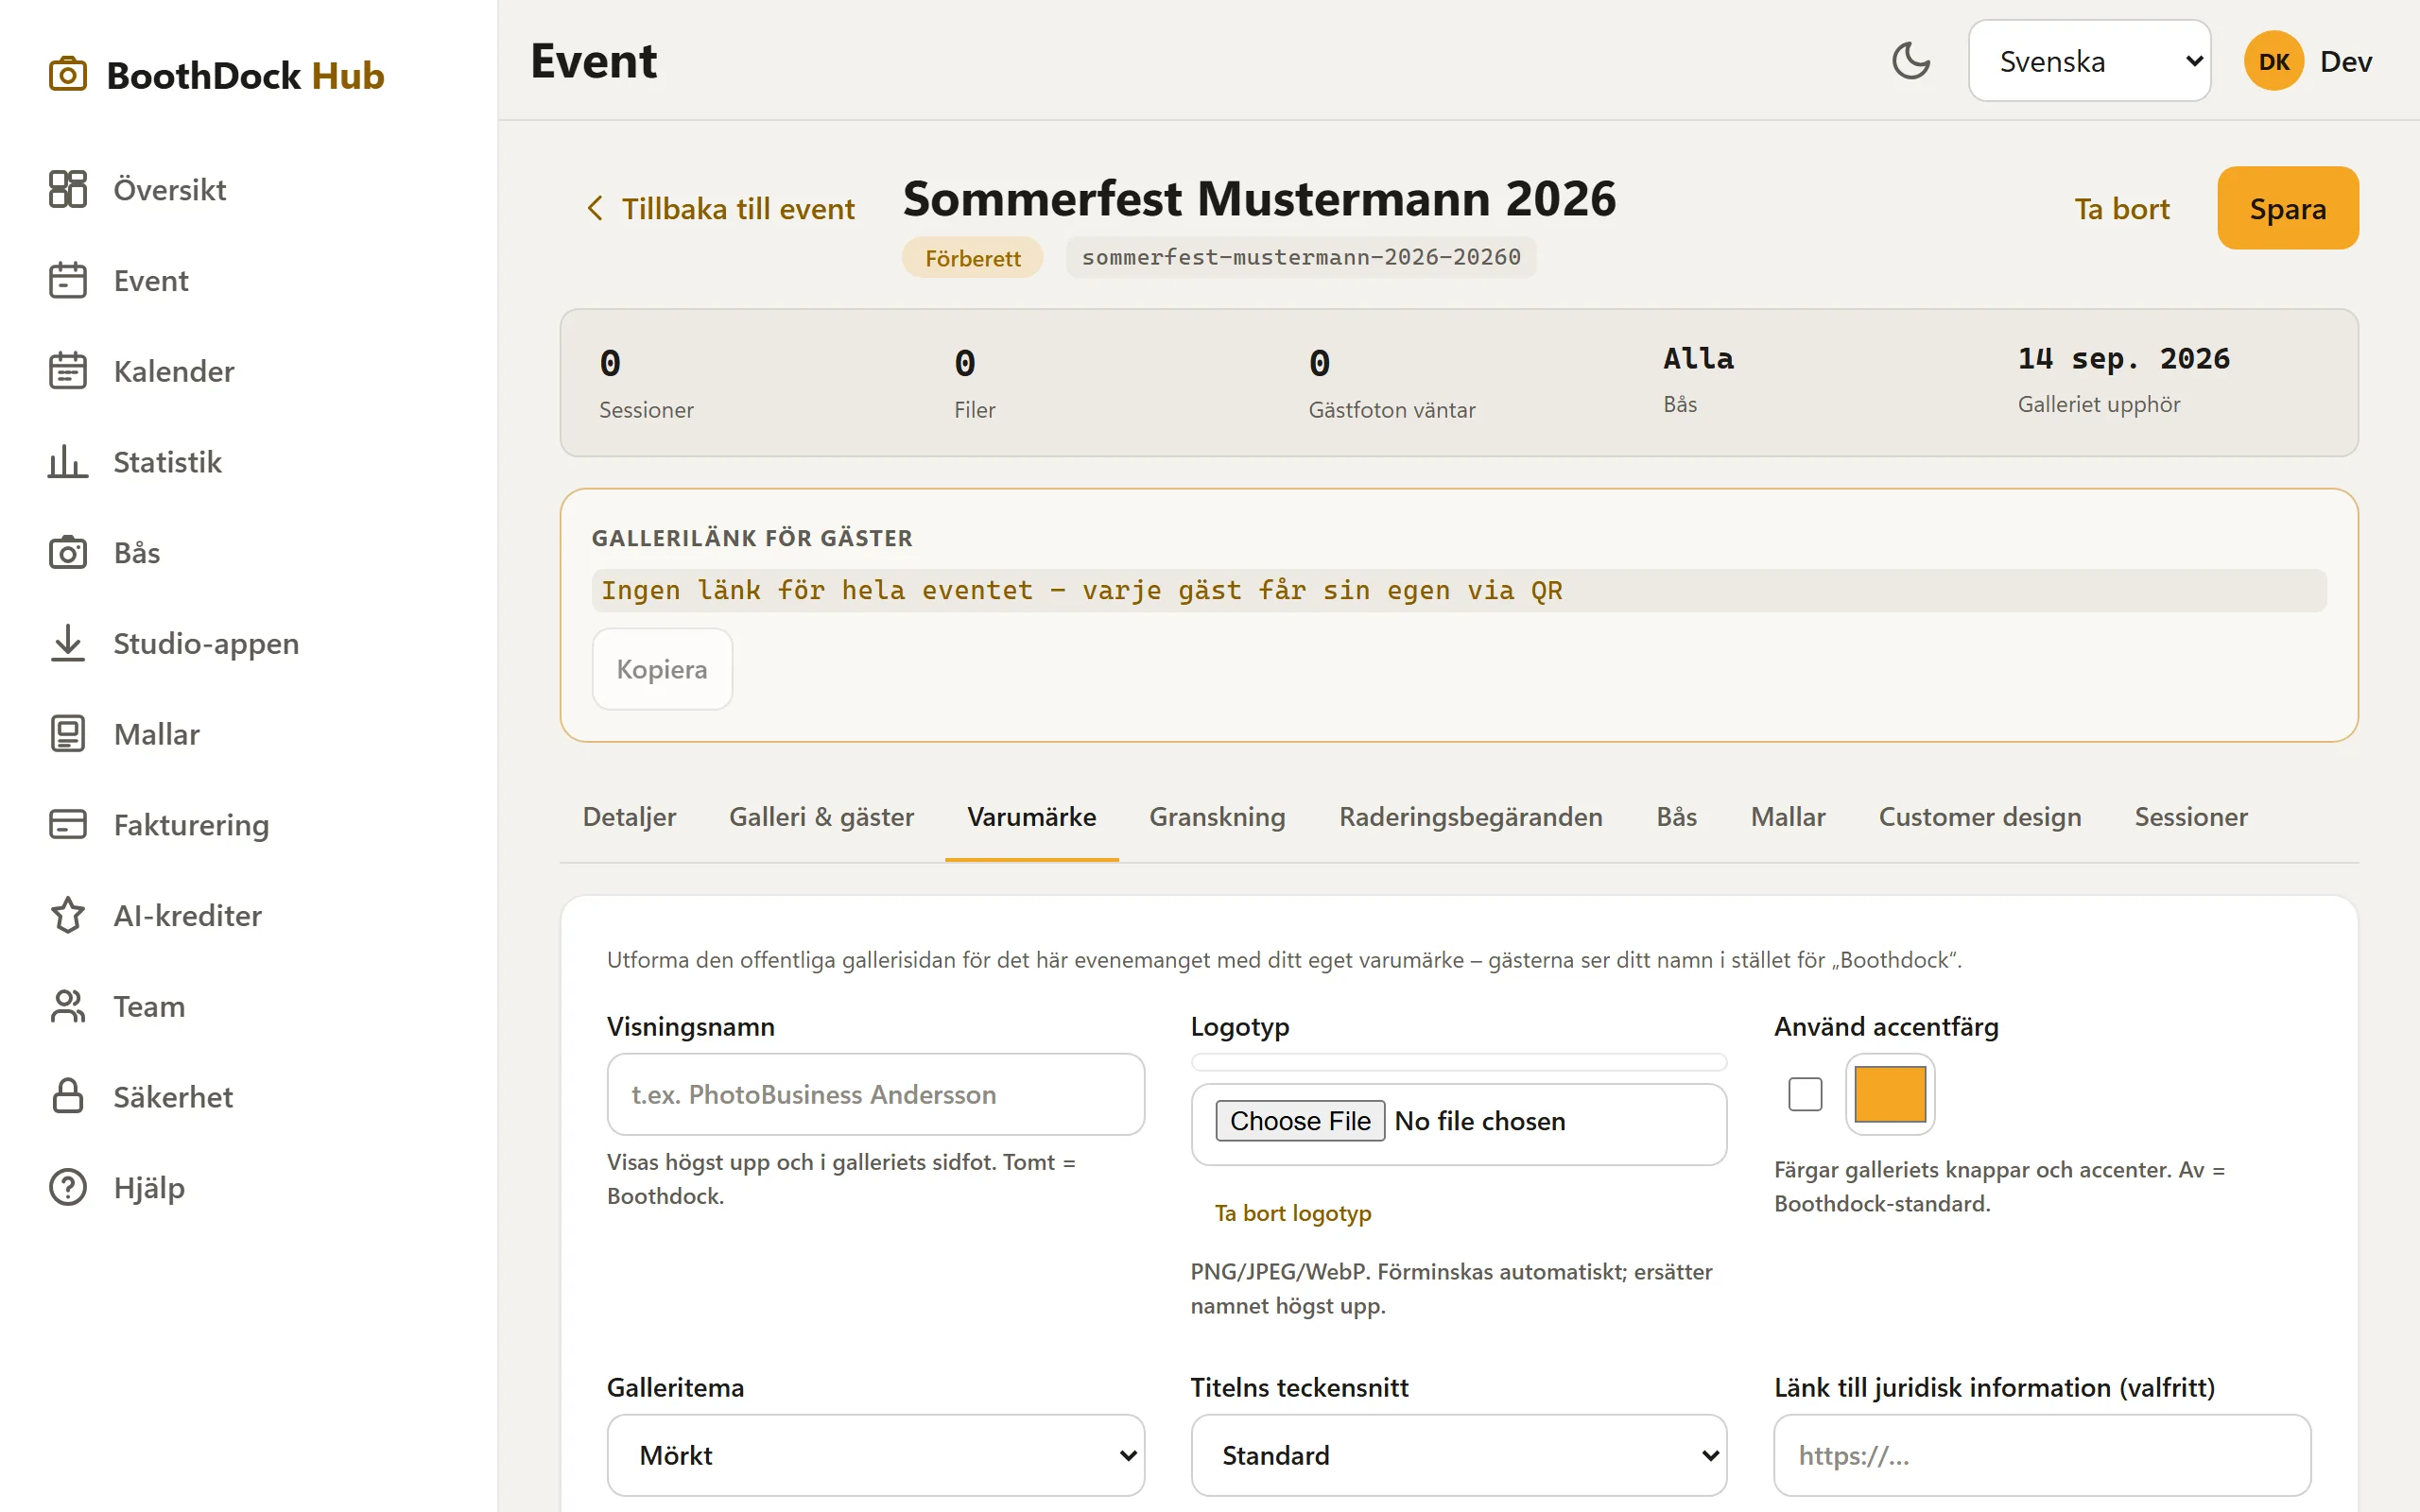Enable the Använd accentfärg checkbox
The width and height of the screenshot is (2420, 1512).
coord(1805,1094)
